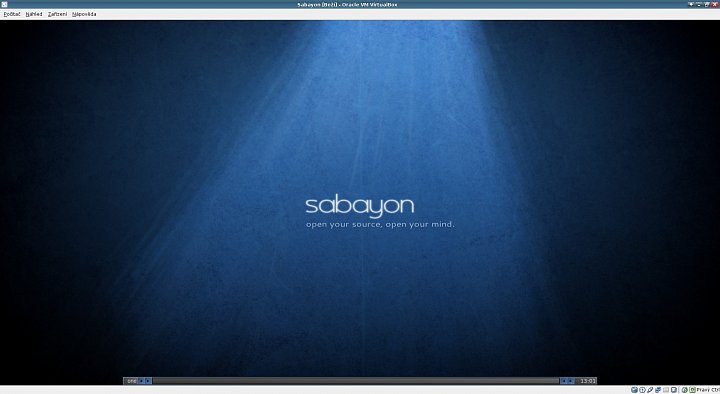Screen dimensions: 720x394
Task: Click the keyboard capture host key icon
Action: pyautogui.click(x=692, y=390)
